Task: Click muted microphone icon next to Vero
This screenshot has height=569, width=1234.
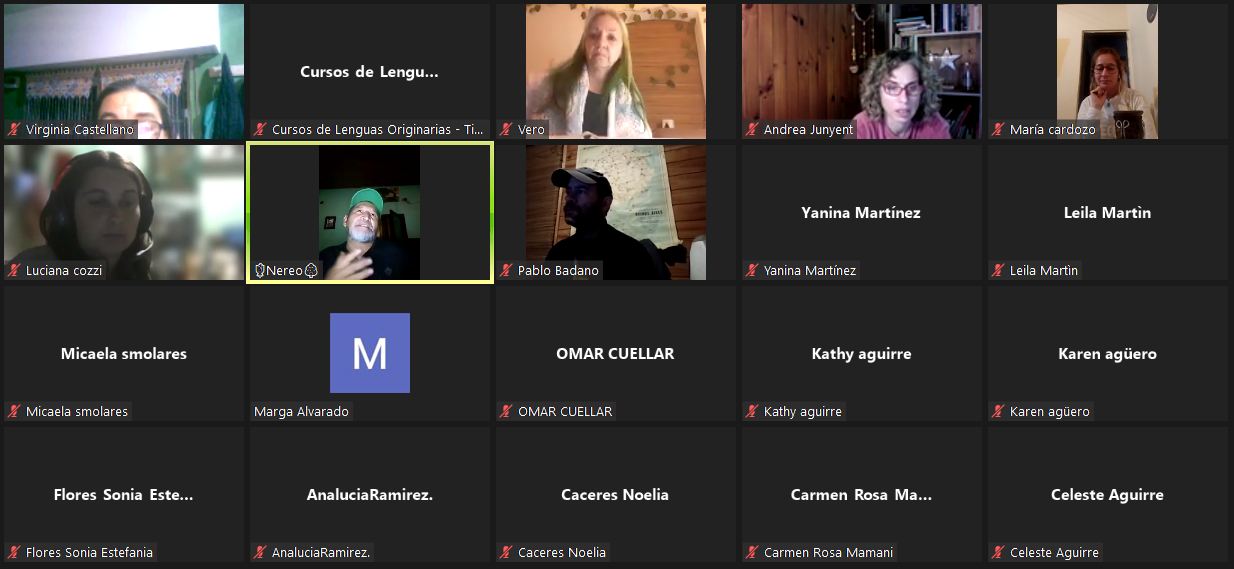Action: [507, 130]
